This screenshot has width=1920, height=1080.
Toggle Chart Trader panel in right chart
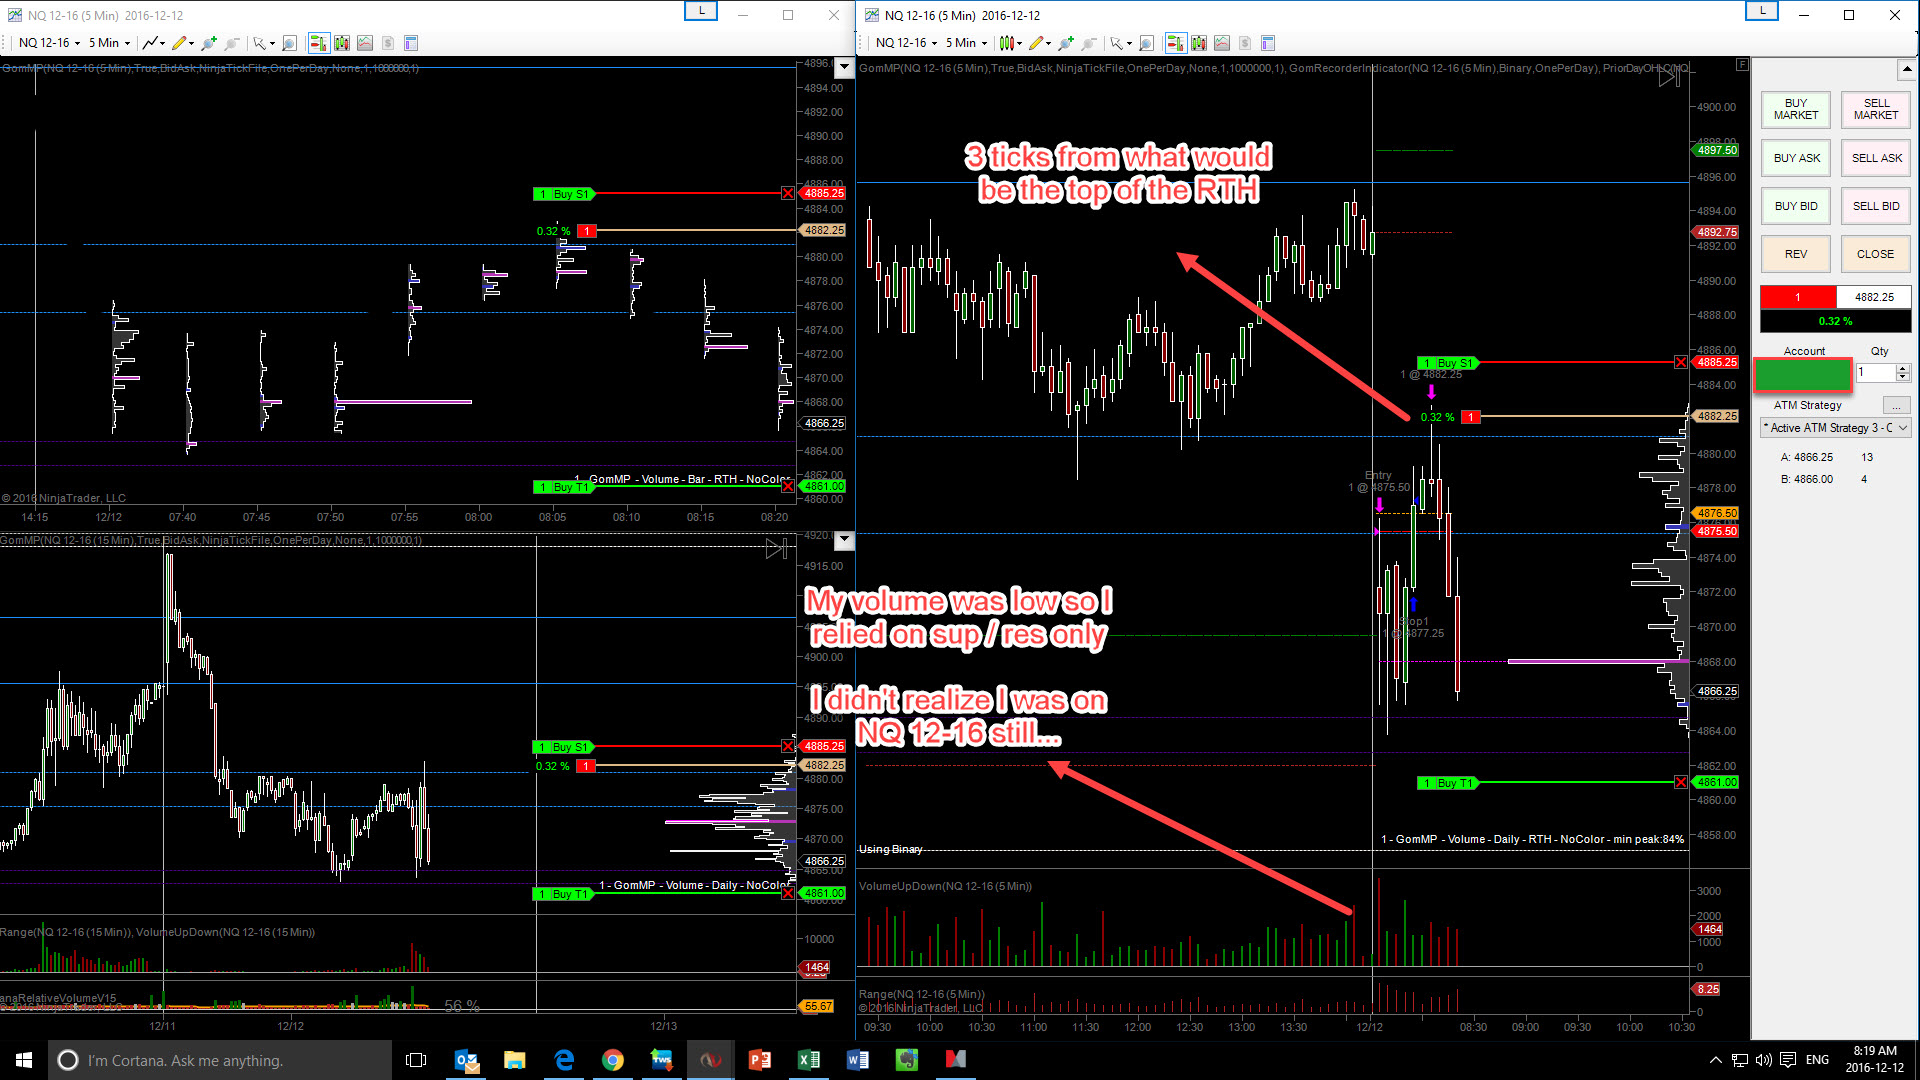[x=1175, y=43]
